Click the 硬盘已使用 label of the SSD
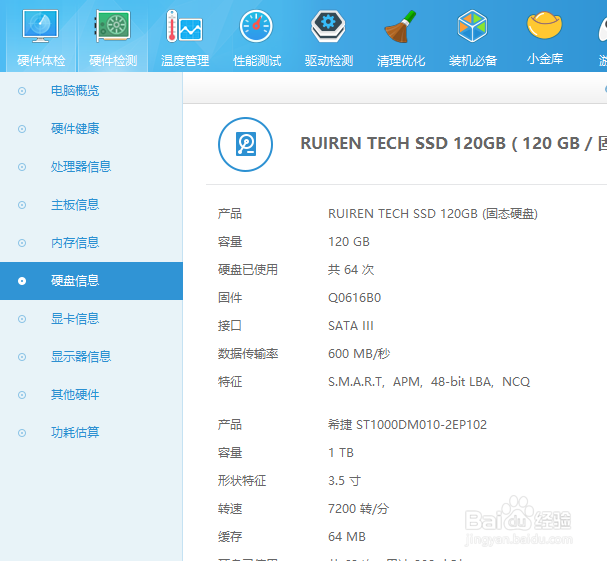 pyautogui.click(x=248, y=269)
